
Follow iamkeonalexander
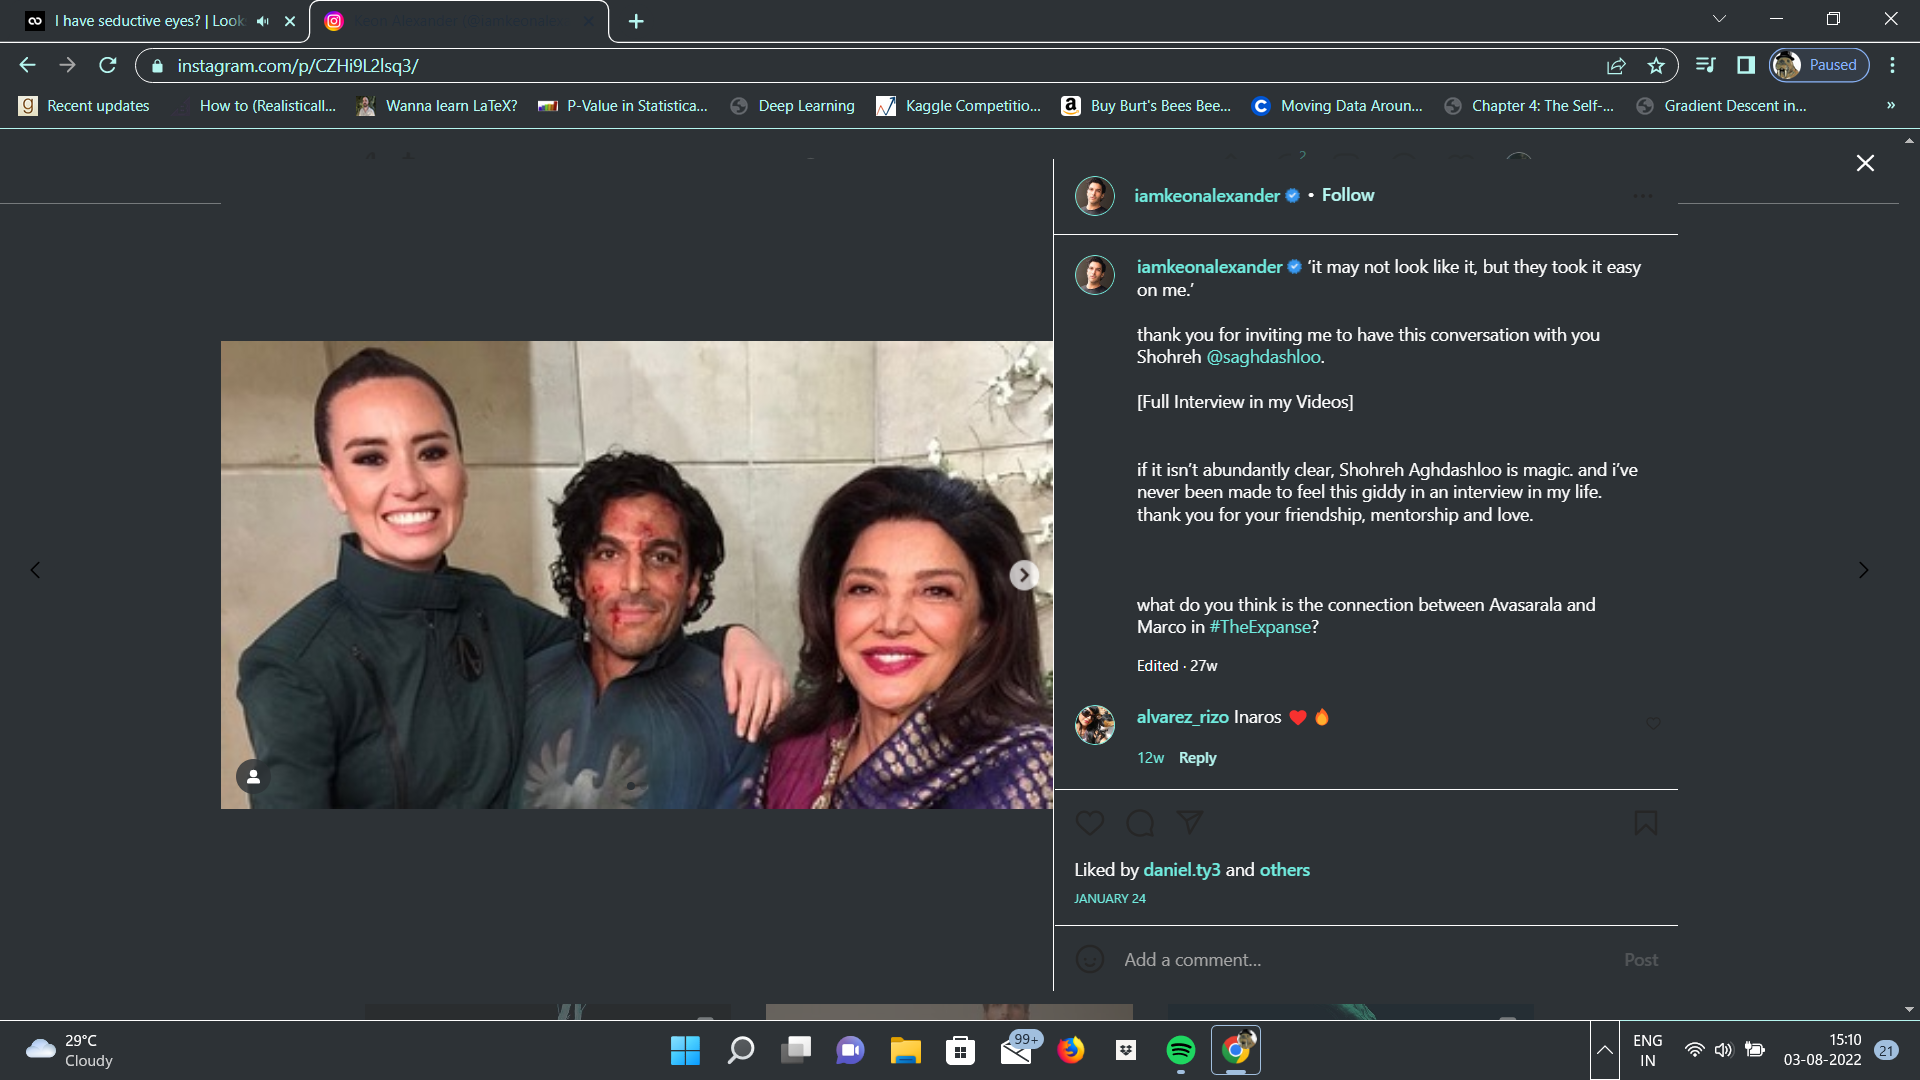click(1347, 195)
